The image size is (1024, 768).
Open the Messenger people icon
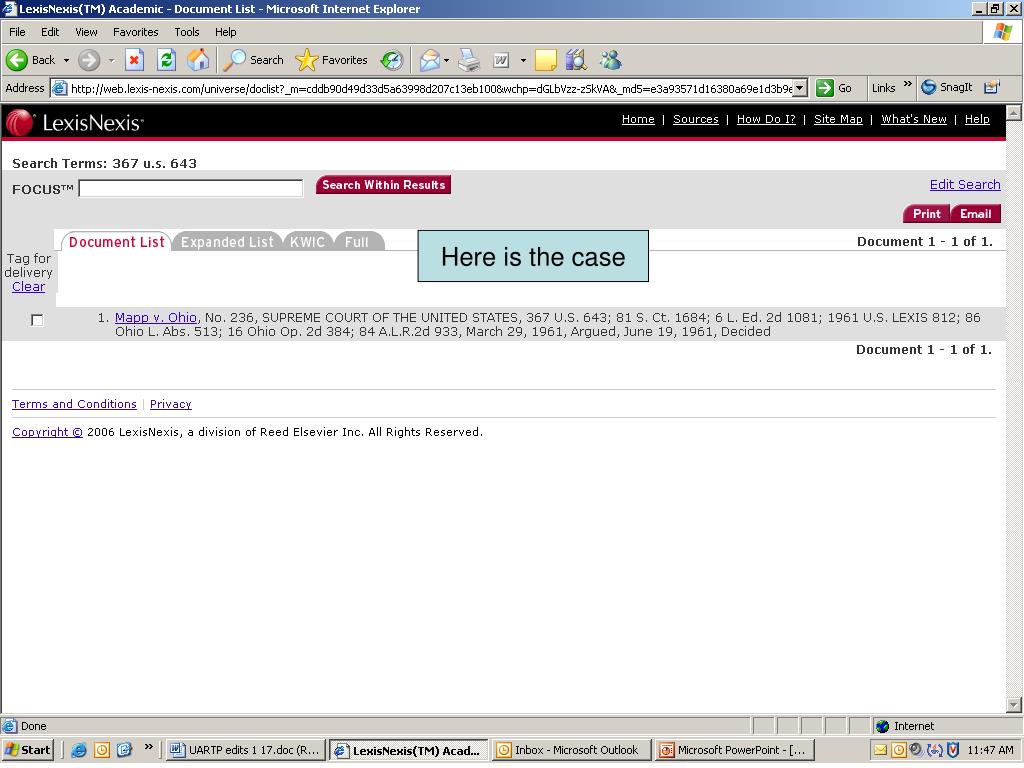[611, 60]
